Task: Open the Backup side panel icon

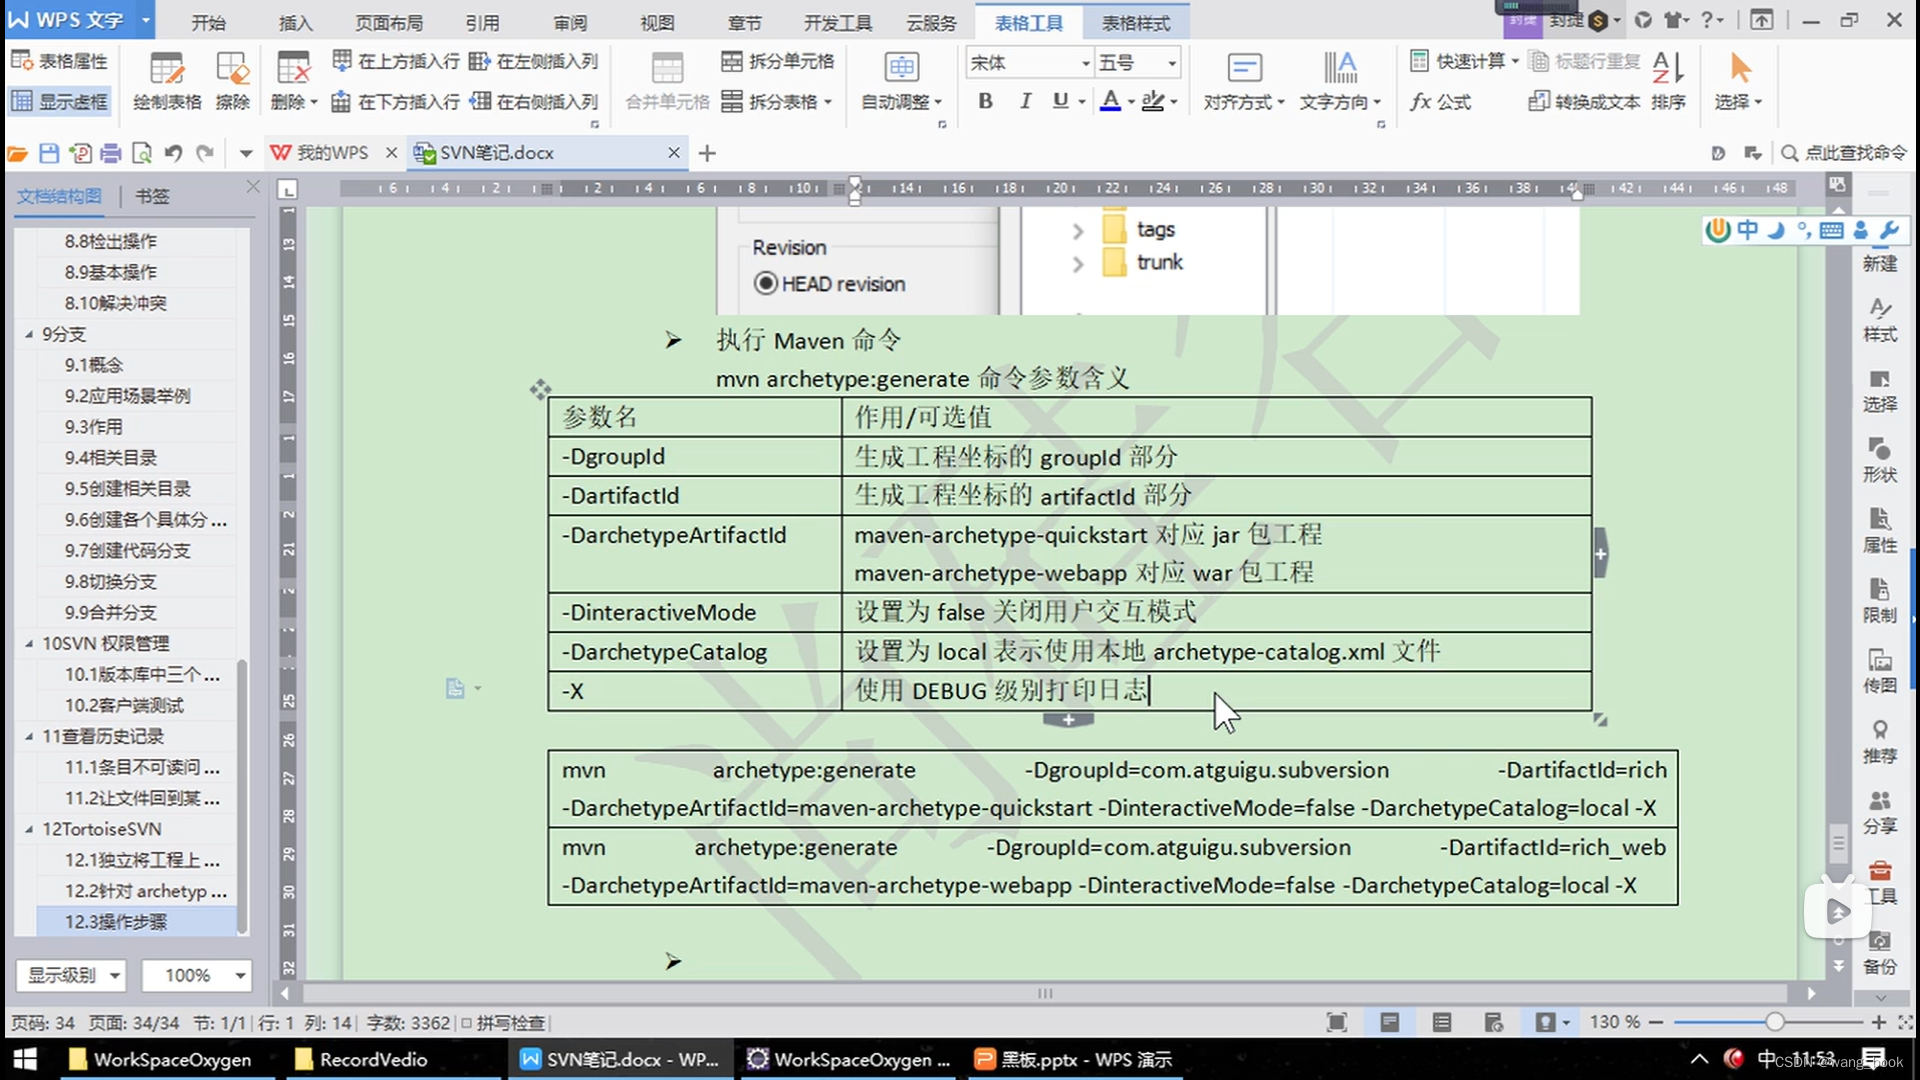Action: coord(1879,953)
